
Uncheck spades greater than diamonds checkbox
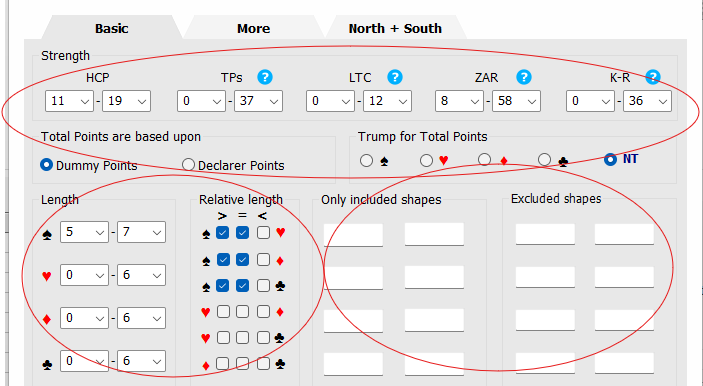(223, 260)
